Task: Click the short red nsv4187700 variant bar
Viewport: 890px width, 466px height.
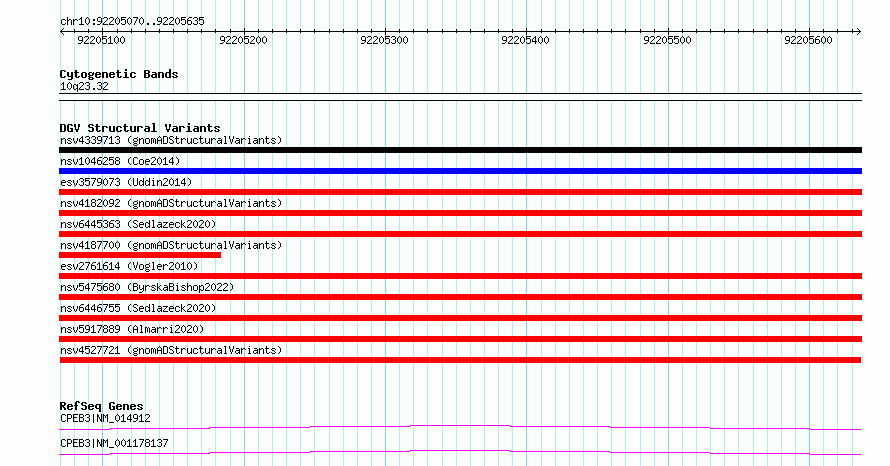Action: click(140, 255)
